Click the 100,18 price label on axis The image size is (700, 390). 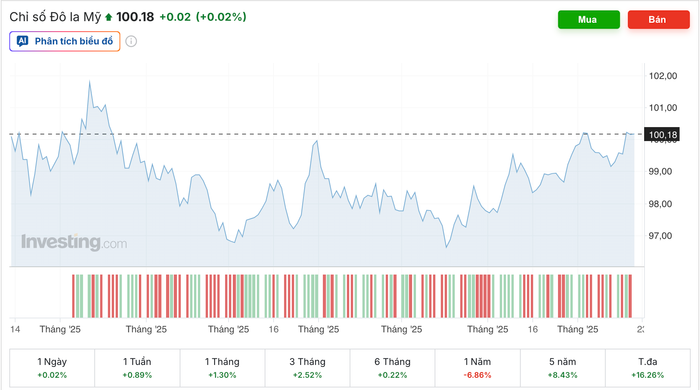(x=662, y=134)
